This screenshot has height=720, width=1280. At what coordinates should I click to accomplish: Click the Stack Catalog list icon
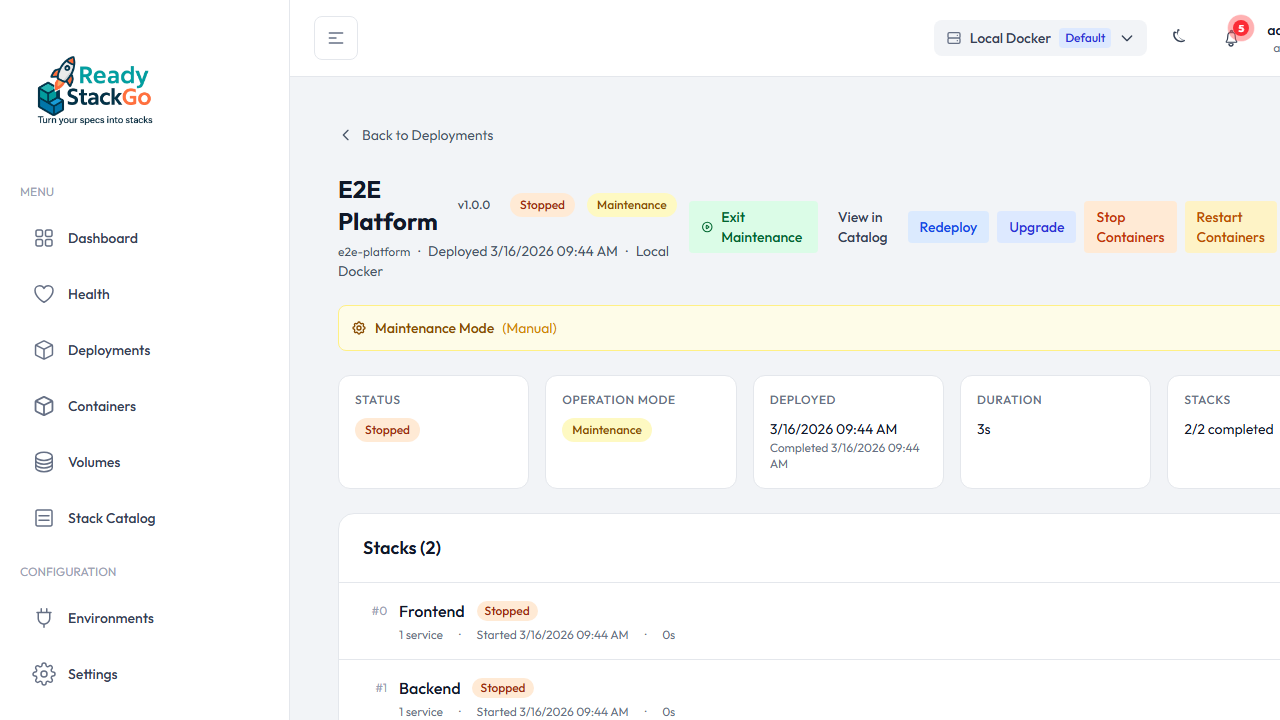click(44, 518)
